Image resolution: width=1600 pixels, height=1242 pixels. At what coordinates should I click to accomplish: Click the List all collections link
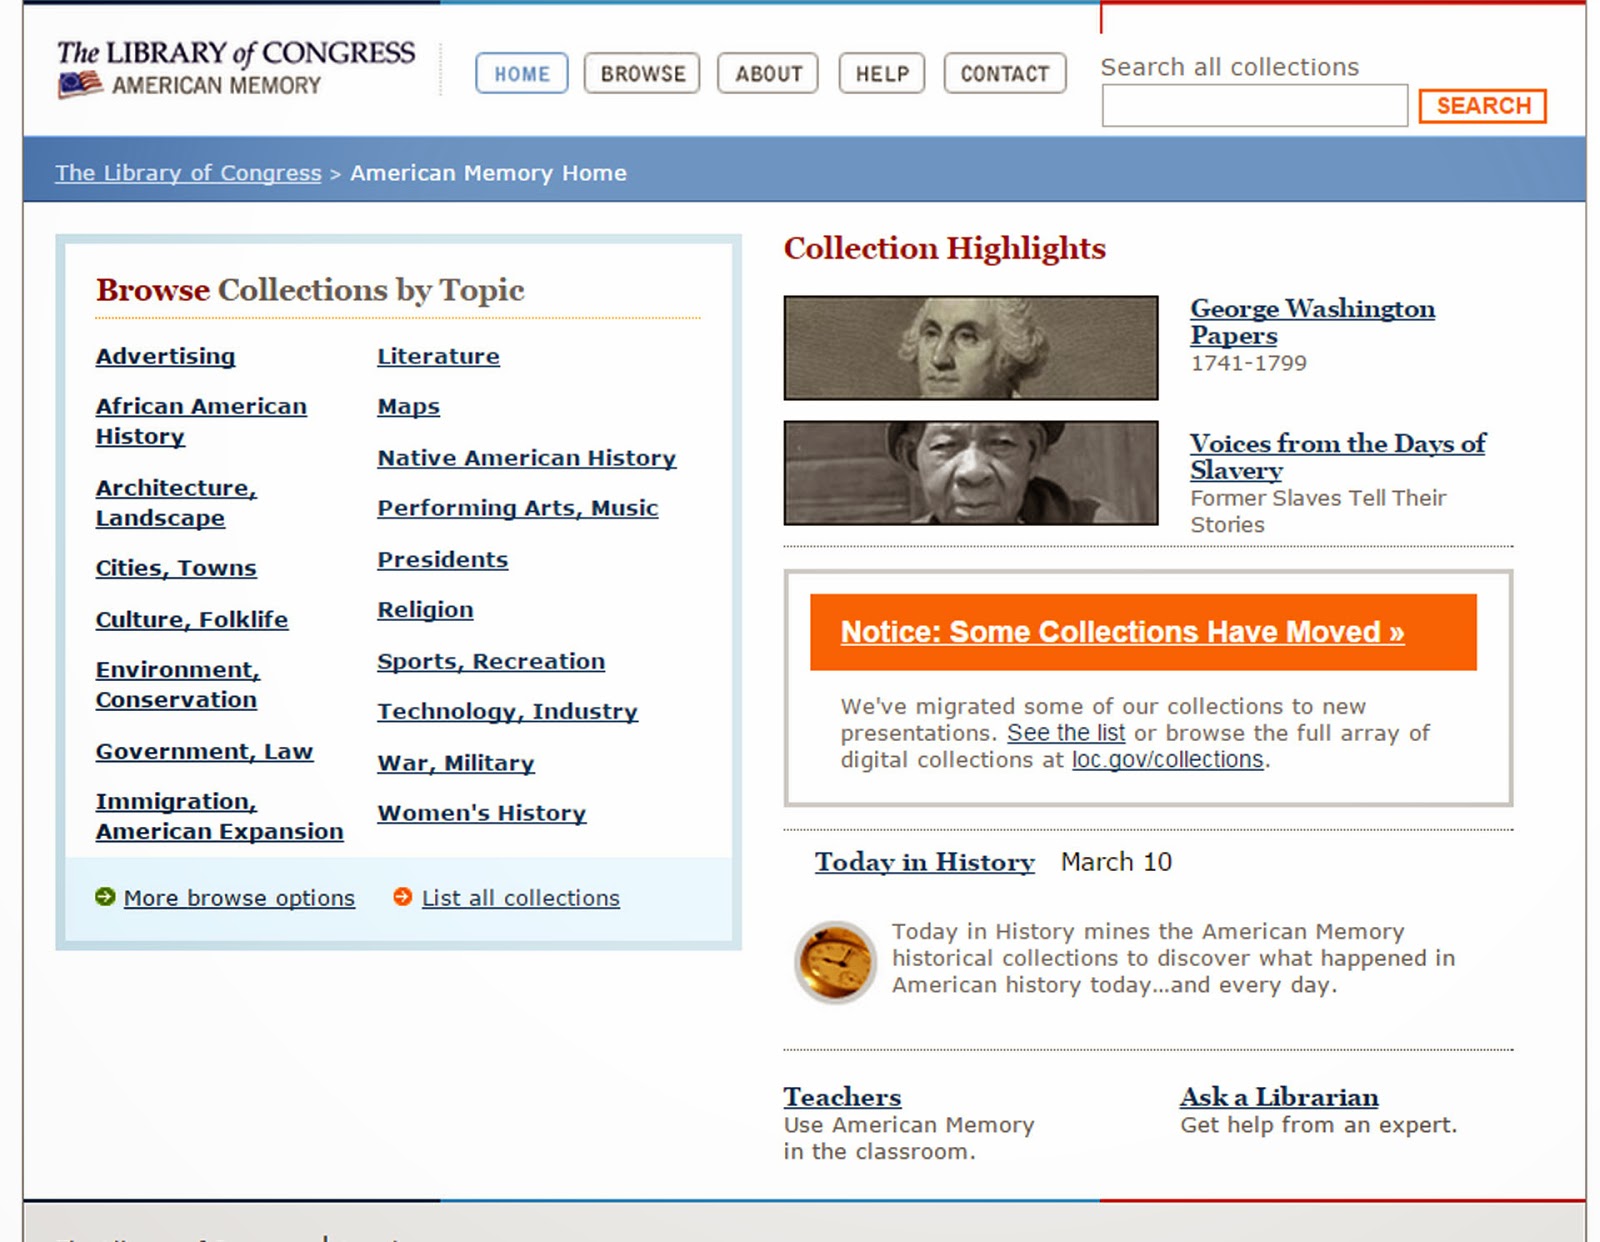pyautogui.click(x=521, y=898)
